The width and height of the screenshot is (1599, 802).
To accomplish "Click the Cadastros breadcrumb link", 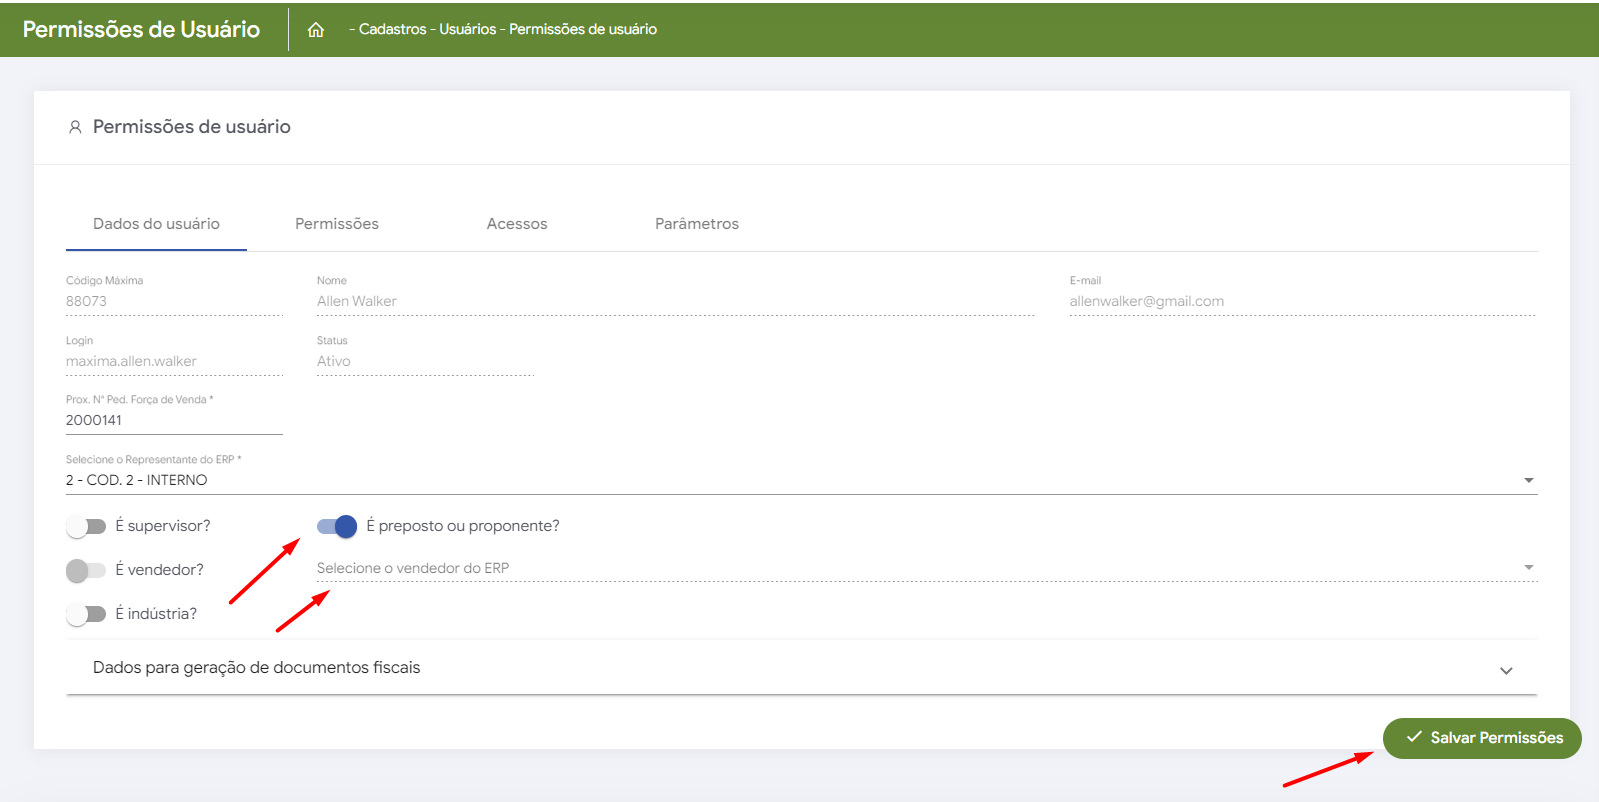I will point(392,29).
